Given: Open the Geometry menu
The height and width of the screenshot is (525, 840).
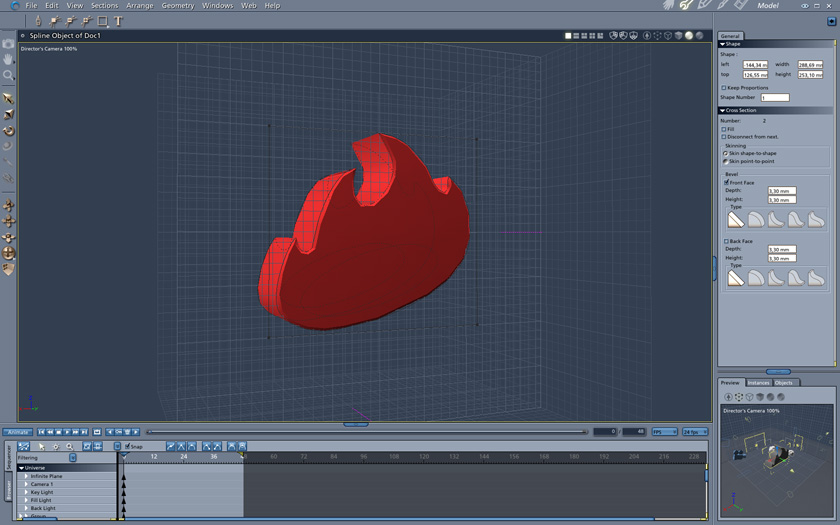Looking at the screenshot, I should pos(178,6).
